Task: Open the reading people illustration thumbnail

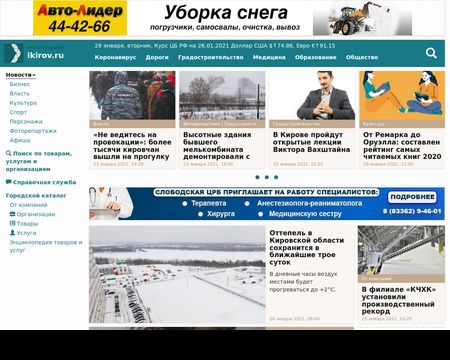Action: [402, 95]
